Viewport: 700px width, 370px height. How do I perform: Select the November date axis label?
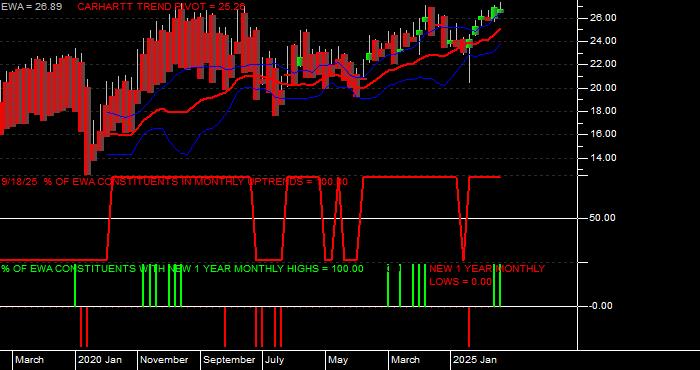tap(164, 360)
